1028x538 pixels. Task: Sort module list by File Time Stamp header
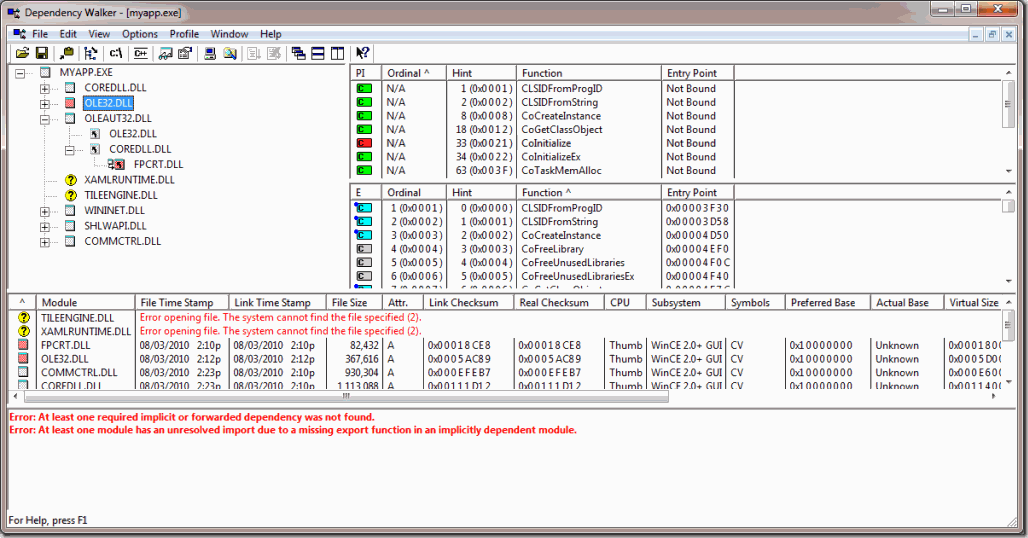point(182,302)
